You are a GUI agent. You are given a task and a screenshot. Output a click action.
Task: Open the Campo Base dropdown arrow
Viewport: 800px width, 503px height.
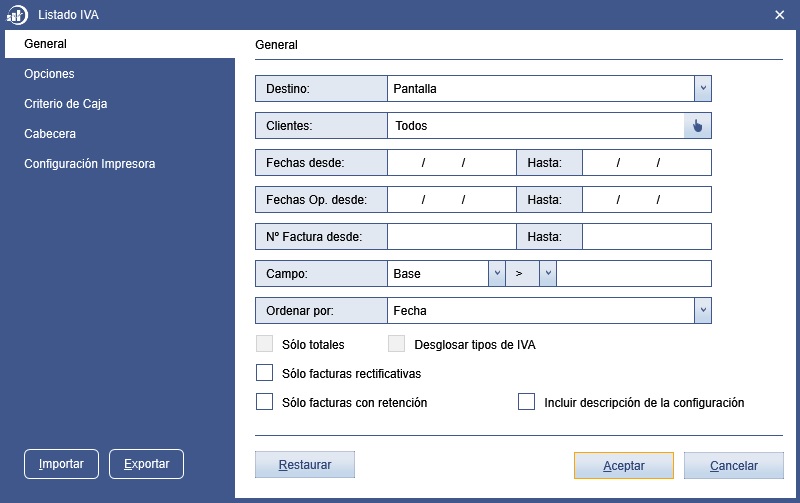[496, 273]
